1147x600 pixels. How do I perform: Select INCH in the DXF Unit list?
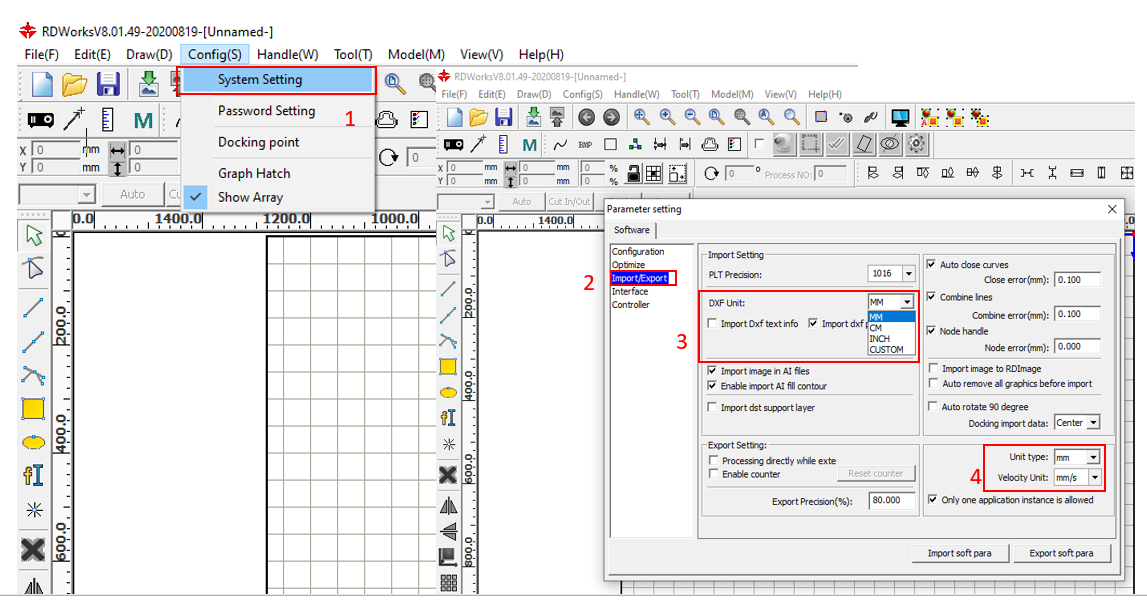point(891,339)
